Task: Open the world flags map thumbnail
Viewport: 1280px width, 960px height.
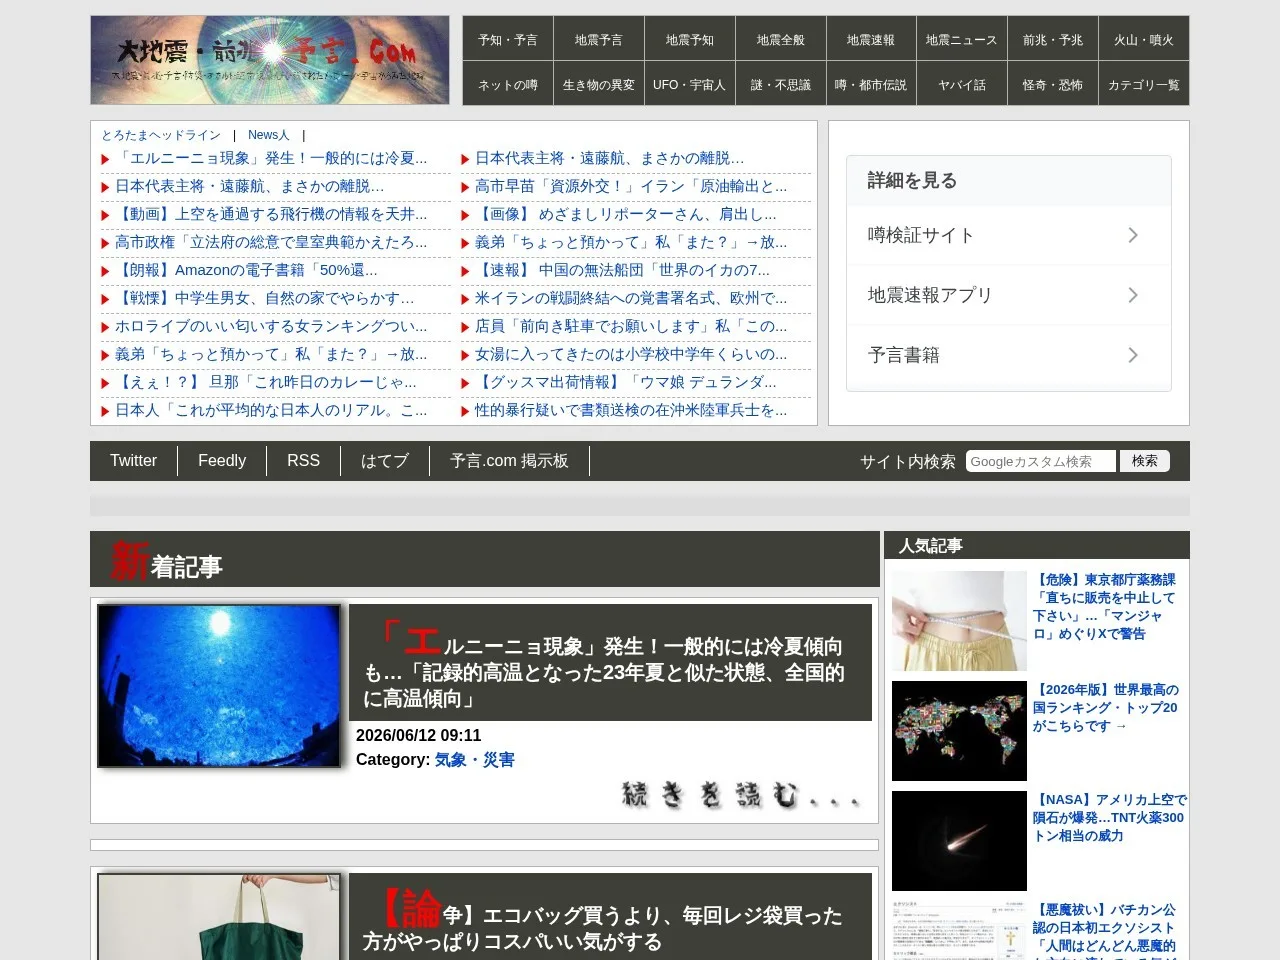Action: [959, 731]
